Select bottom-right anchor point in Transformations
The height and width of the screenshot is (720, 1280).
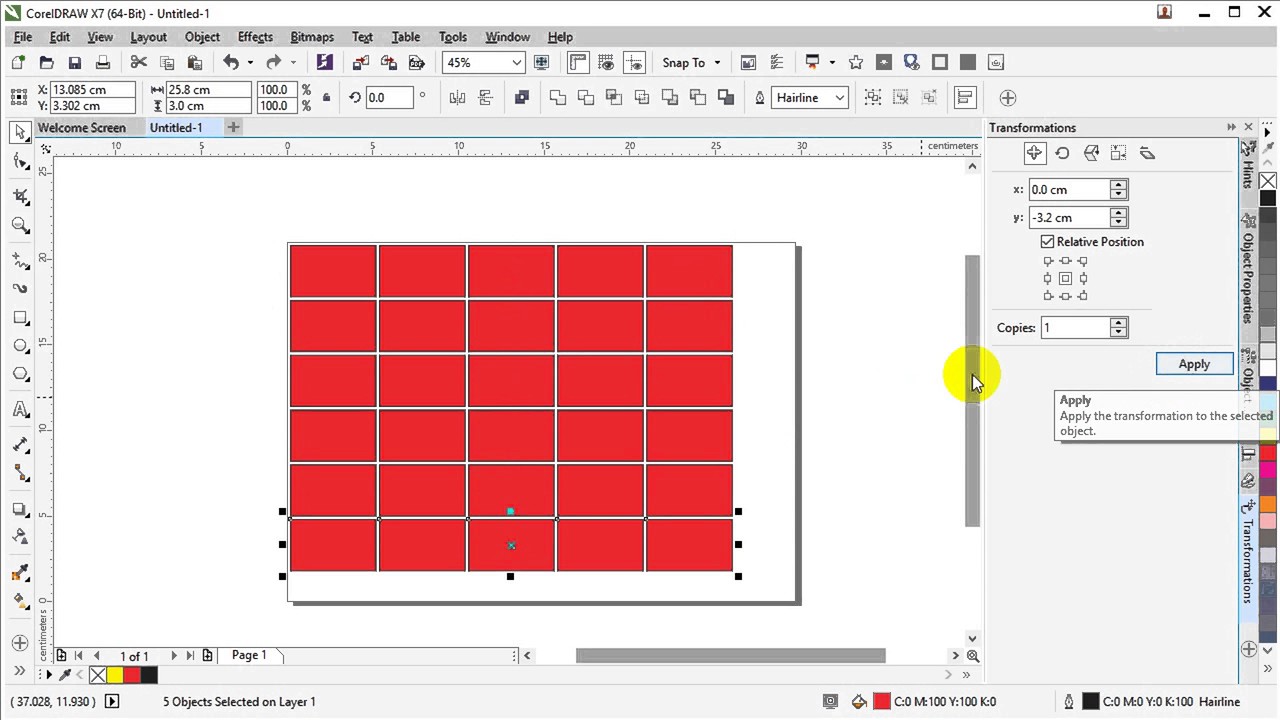[x=1082, y=295]
